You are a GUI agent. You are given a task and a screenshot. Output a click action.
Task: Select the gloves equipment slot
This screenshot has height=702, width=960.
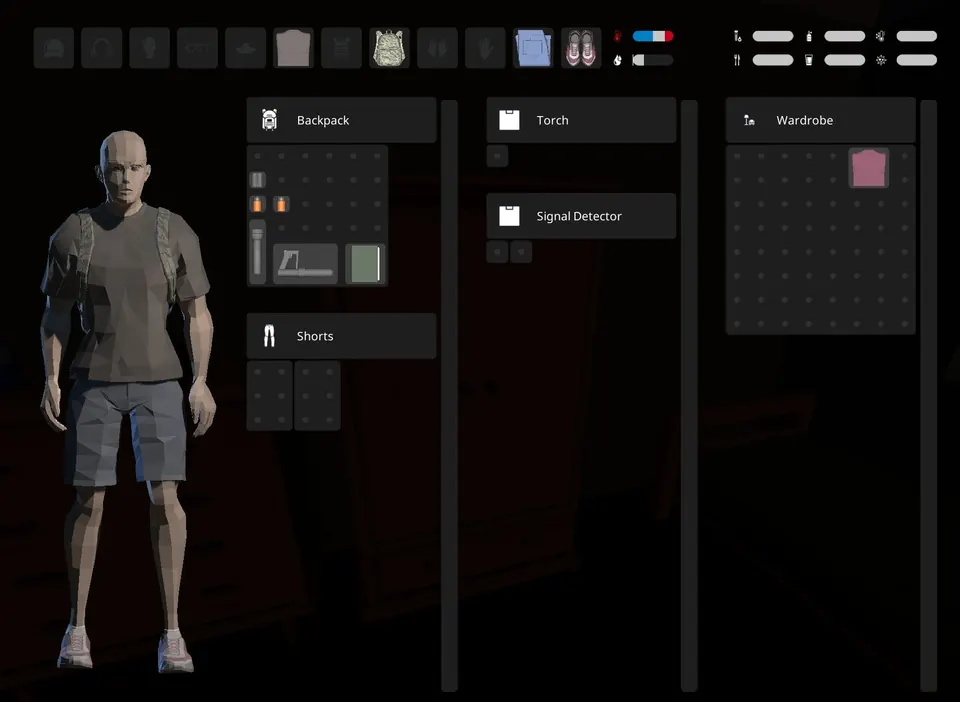coord(437,48)
